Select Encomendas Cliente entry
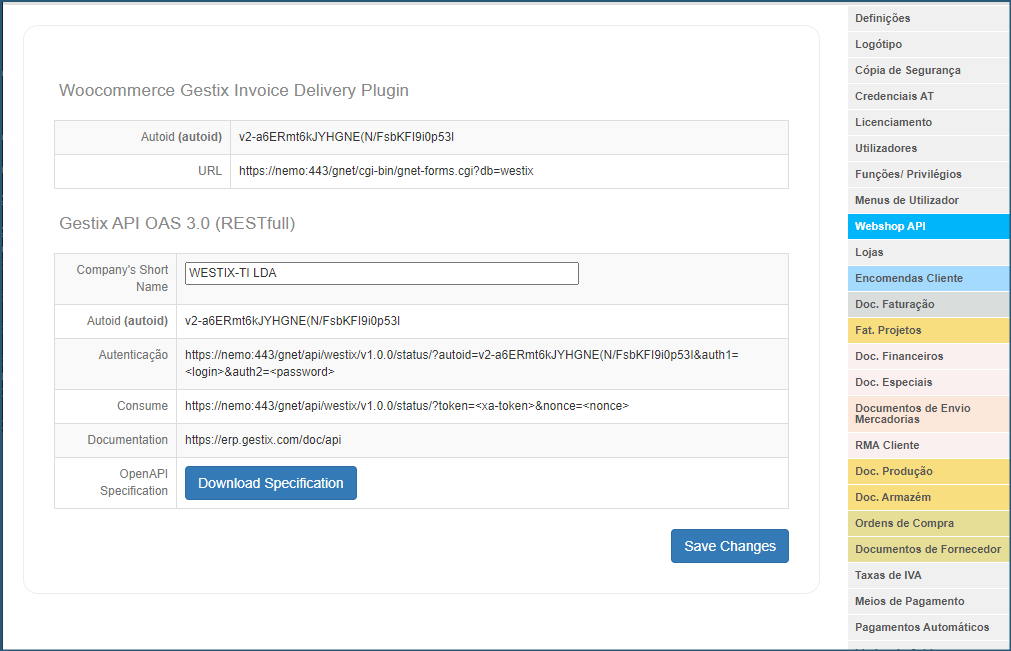 (928, 278)
